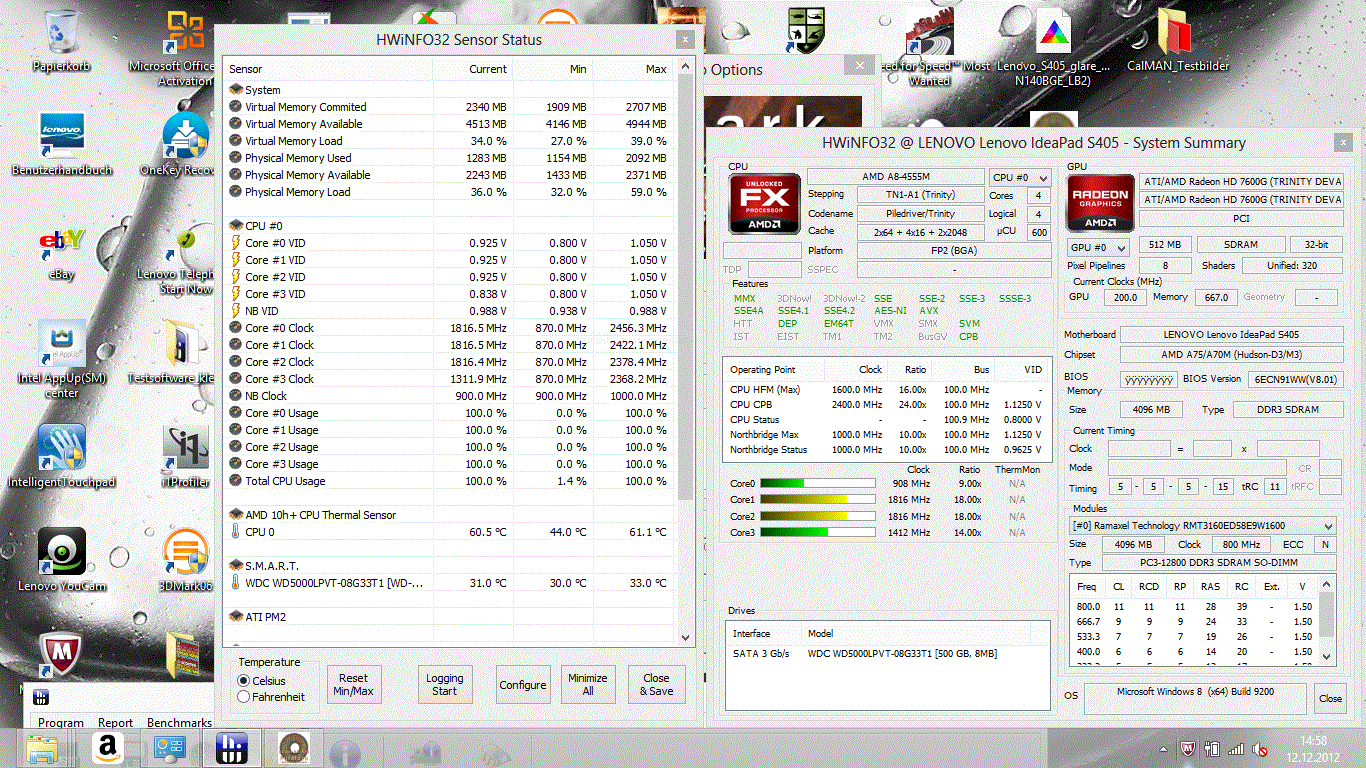
Task: Click the sensor list scroll-down arrow
Action: click(685, 636)
